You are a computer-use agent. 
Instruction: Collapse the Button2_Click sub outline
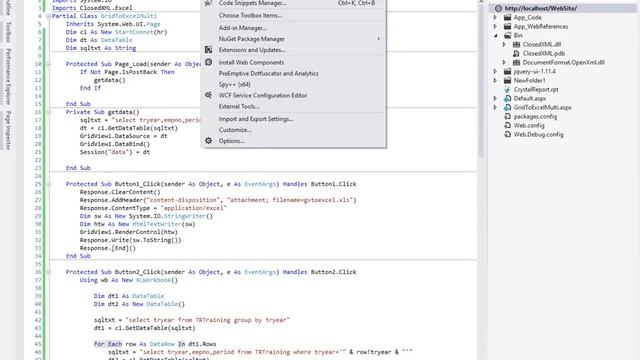[x=48, y=272]
